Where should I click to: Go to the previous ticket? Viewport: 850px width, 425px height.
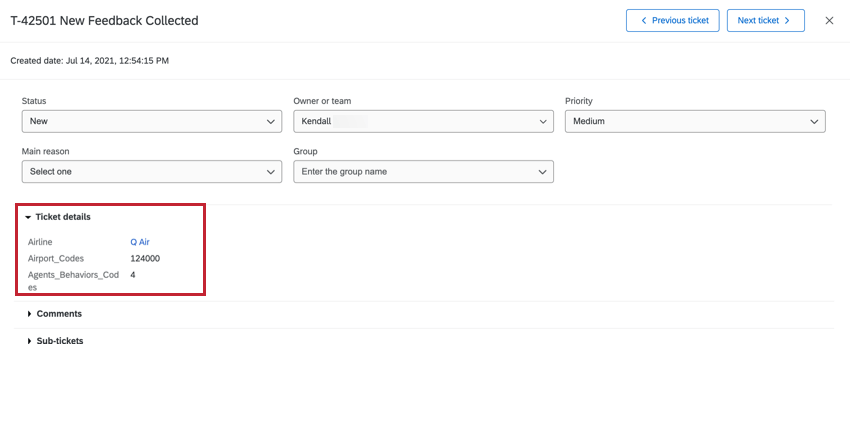(x=672, y=20)
